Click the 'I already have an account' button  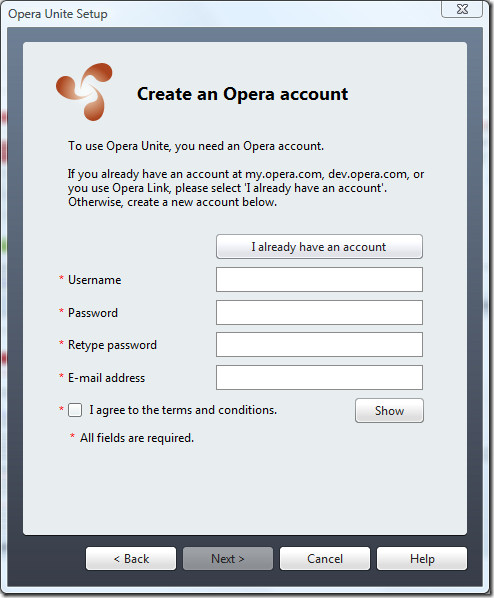319,247
